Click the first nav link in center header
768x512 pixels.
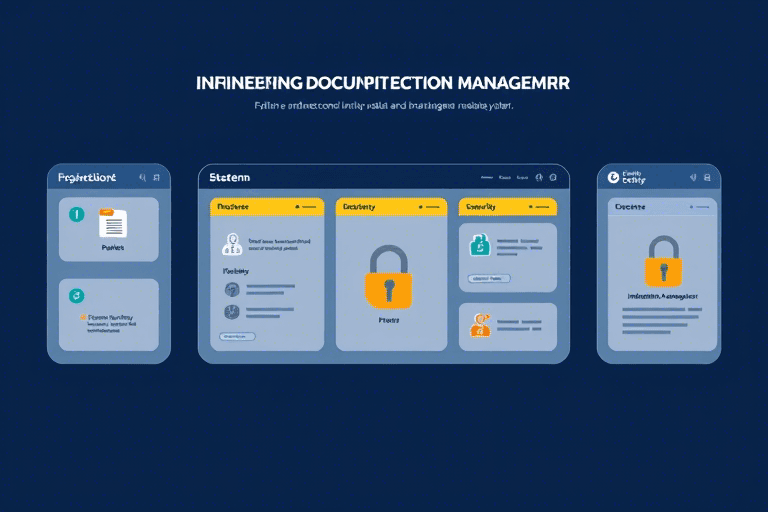coord(487,177)
